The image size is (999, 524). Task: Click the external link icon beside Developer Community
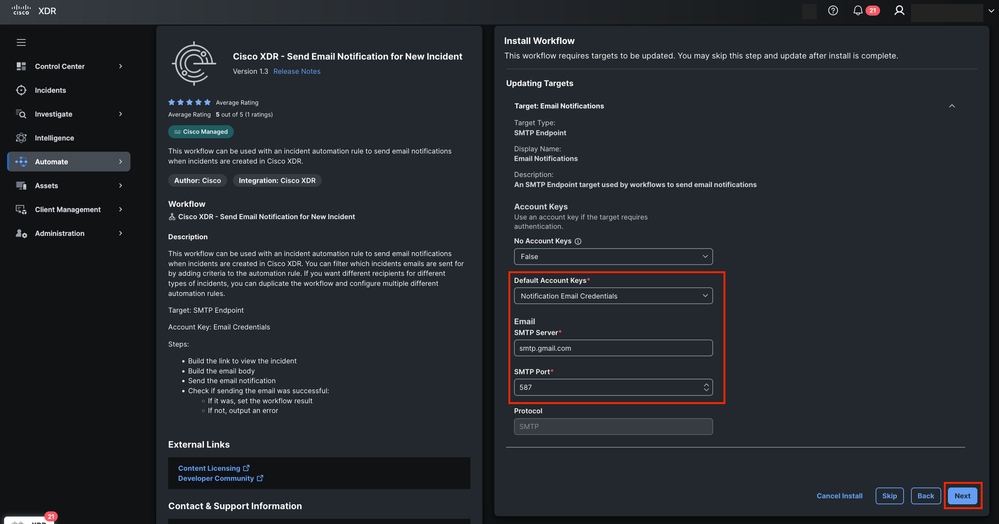coord(260,478)
